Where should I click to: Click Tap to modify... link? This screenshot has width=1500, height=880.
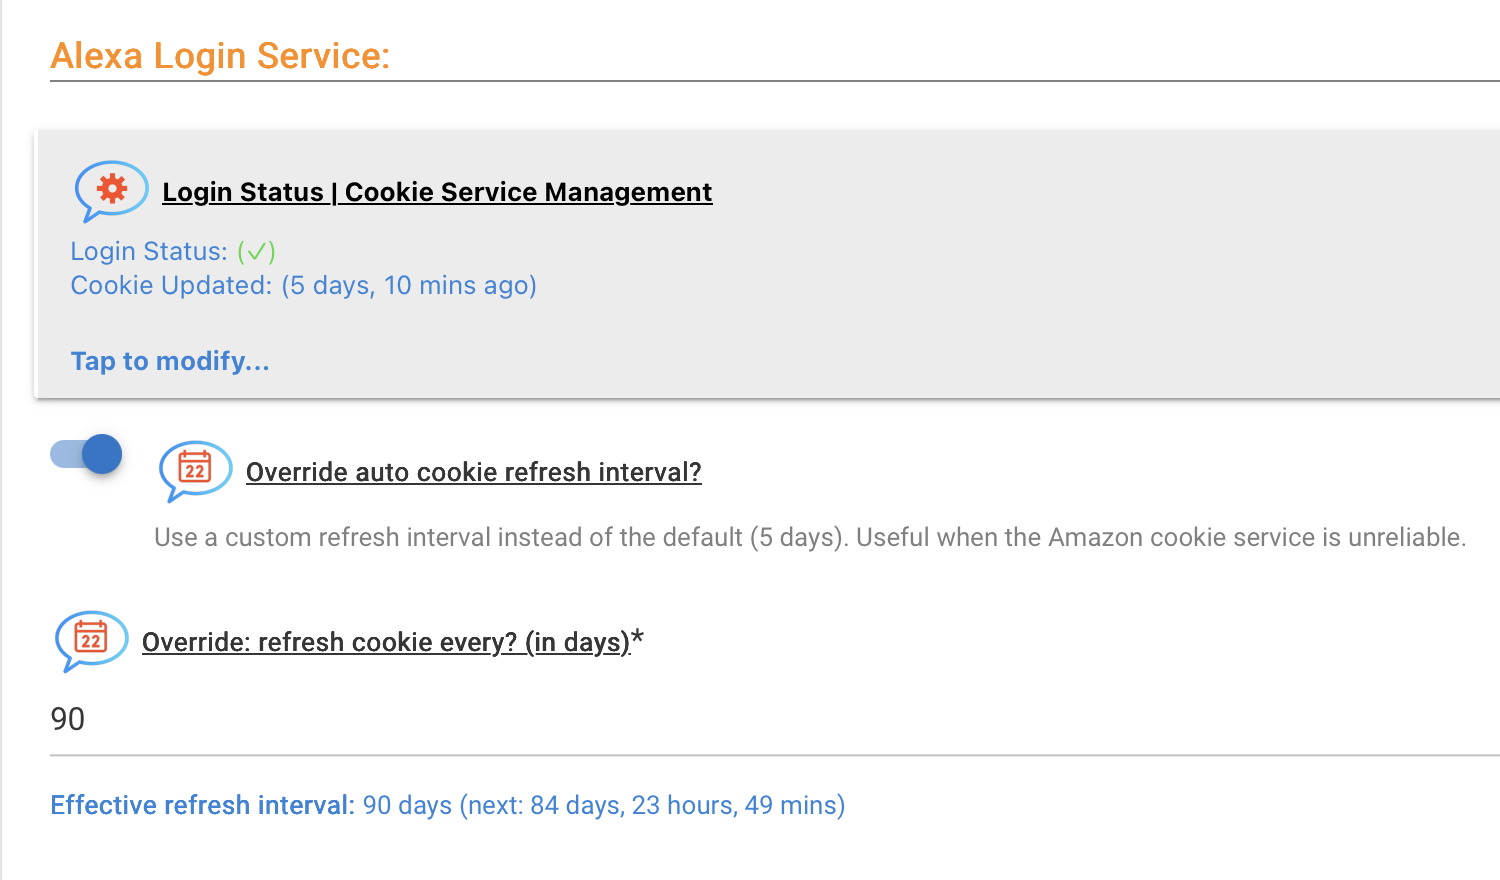(x=170, y=361)
